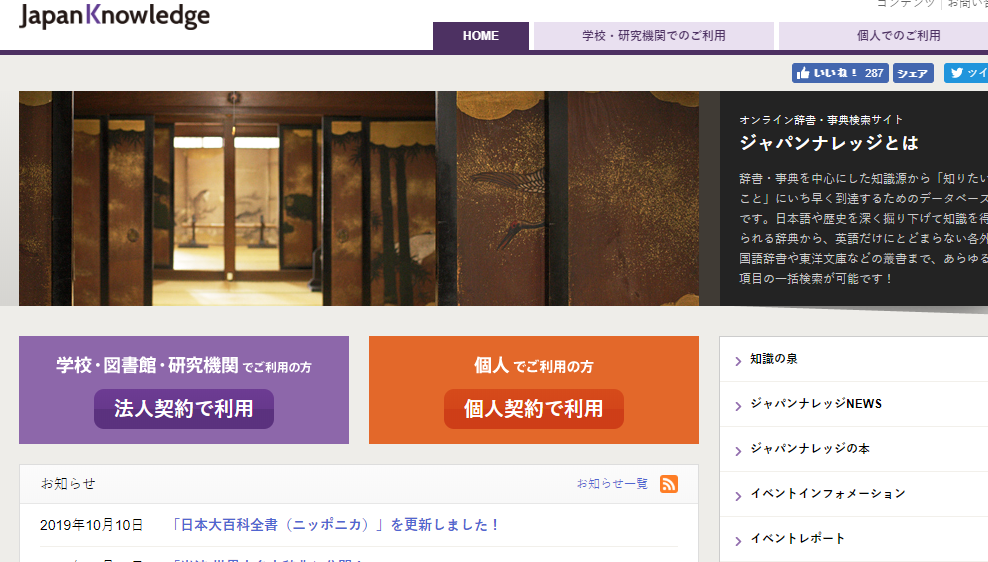This screenshot has height=562, width=988.
Task: Click the コンテンツ link at top
Action: point(905,3)
